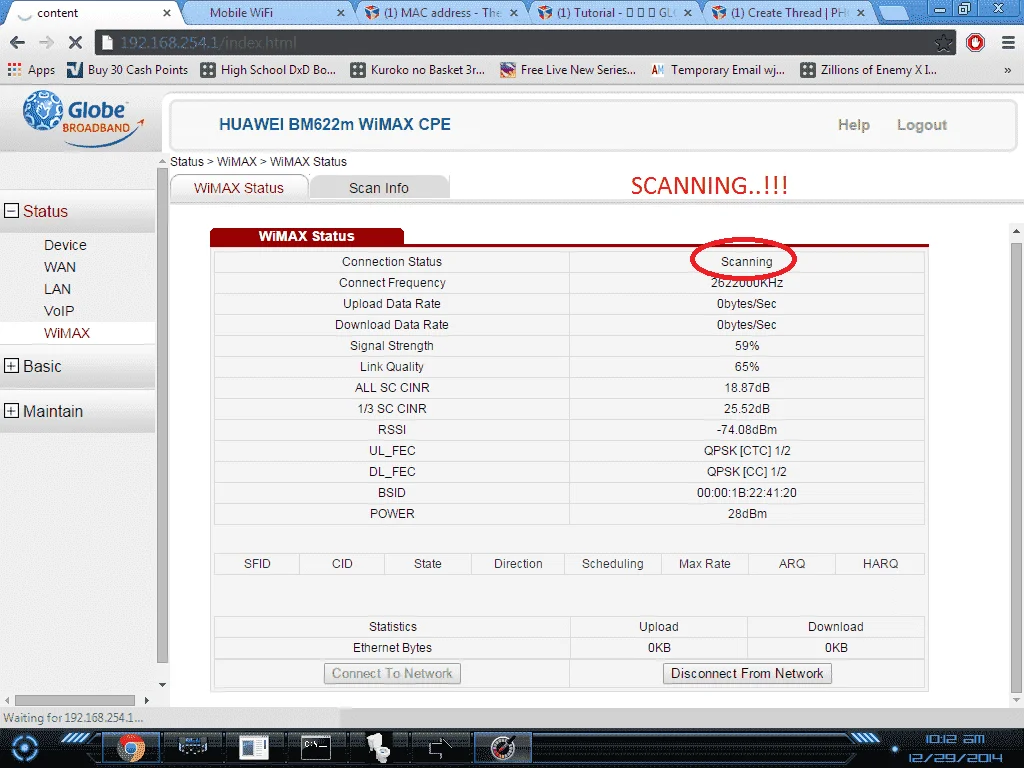Click the Signal Strength 59% value
This screenshot has height=768, width=1024.
(746, 345)
